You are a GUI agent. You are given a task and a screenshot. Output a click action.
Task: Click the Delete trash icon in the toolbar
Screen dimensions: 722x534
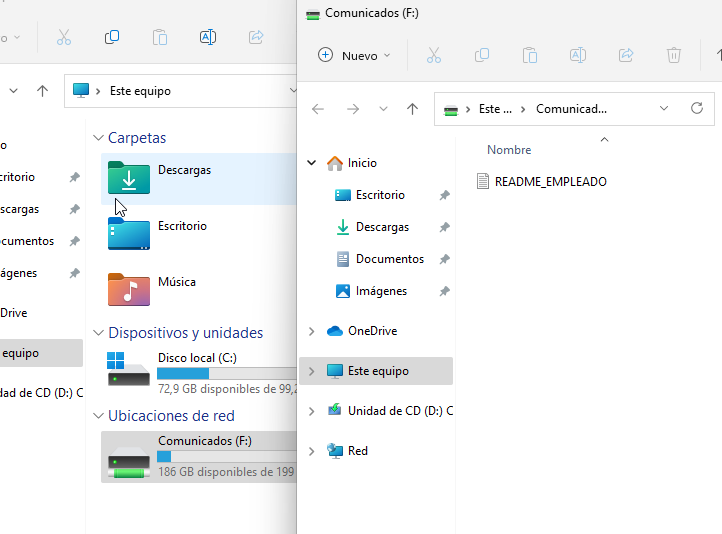[x=674, y=56]
